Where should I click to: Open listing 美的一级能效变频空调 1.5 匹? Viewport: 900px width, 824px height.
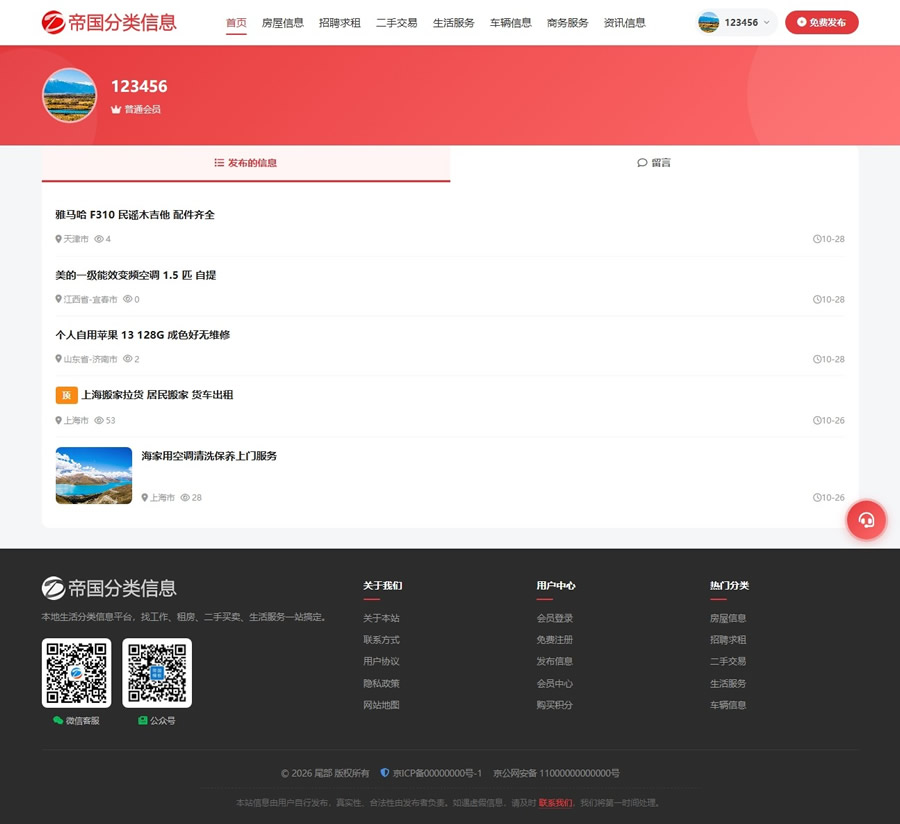coord(135,275)
